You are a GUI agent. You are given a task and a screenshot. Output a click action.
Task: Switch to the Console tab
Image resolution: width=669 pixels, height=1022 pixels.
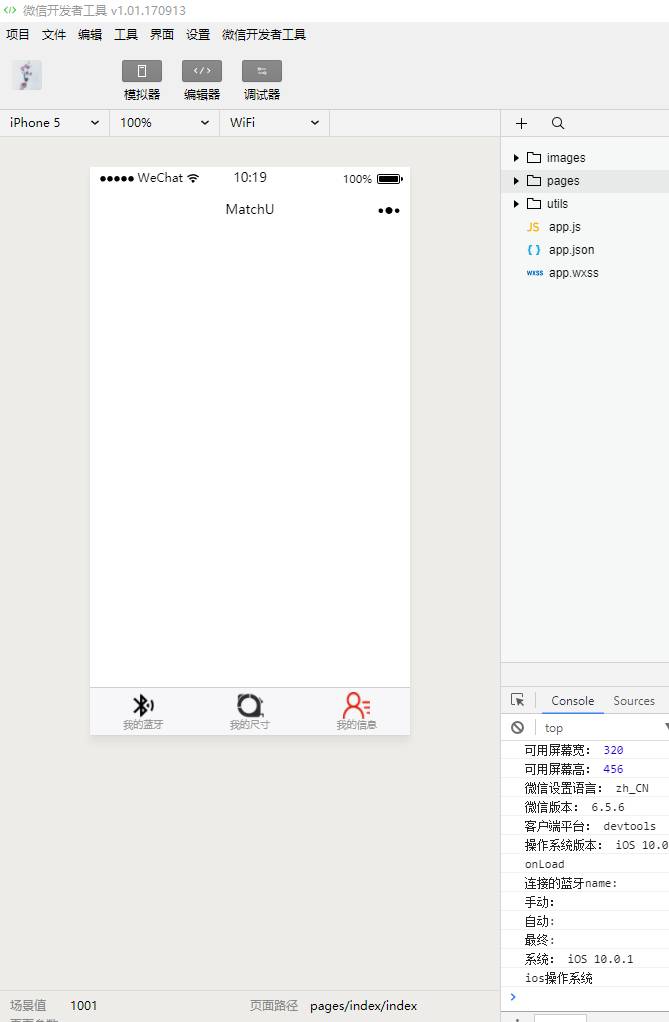572,701
